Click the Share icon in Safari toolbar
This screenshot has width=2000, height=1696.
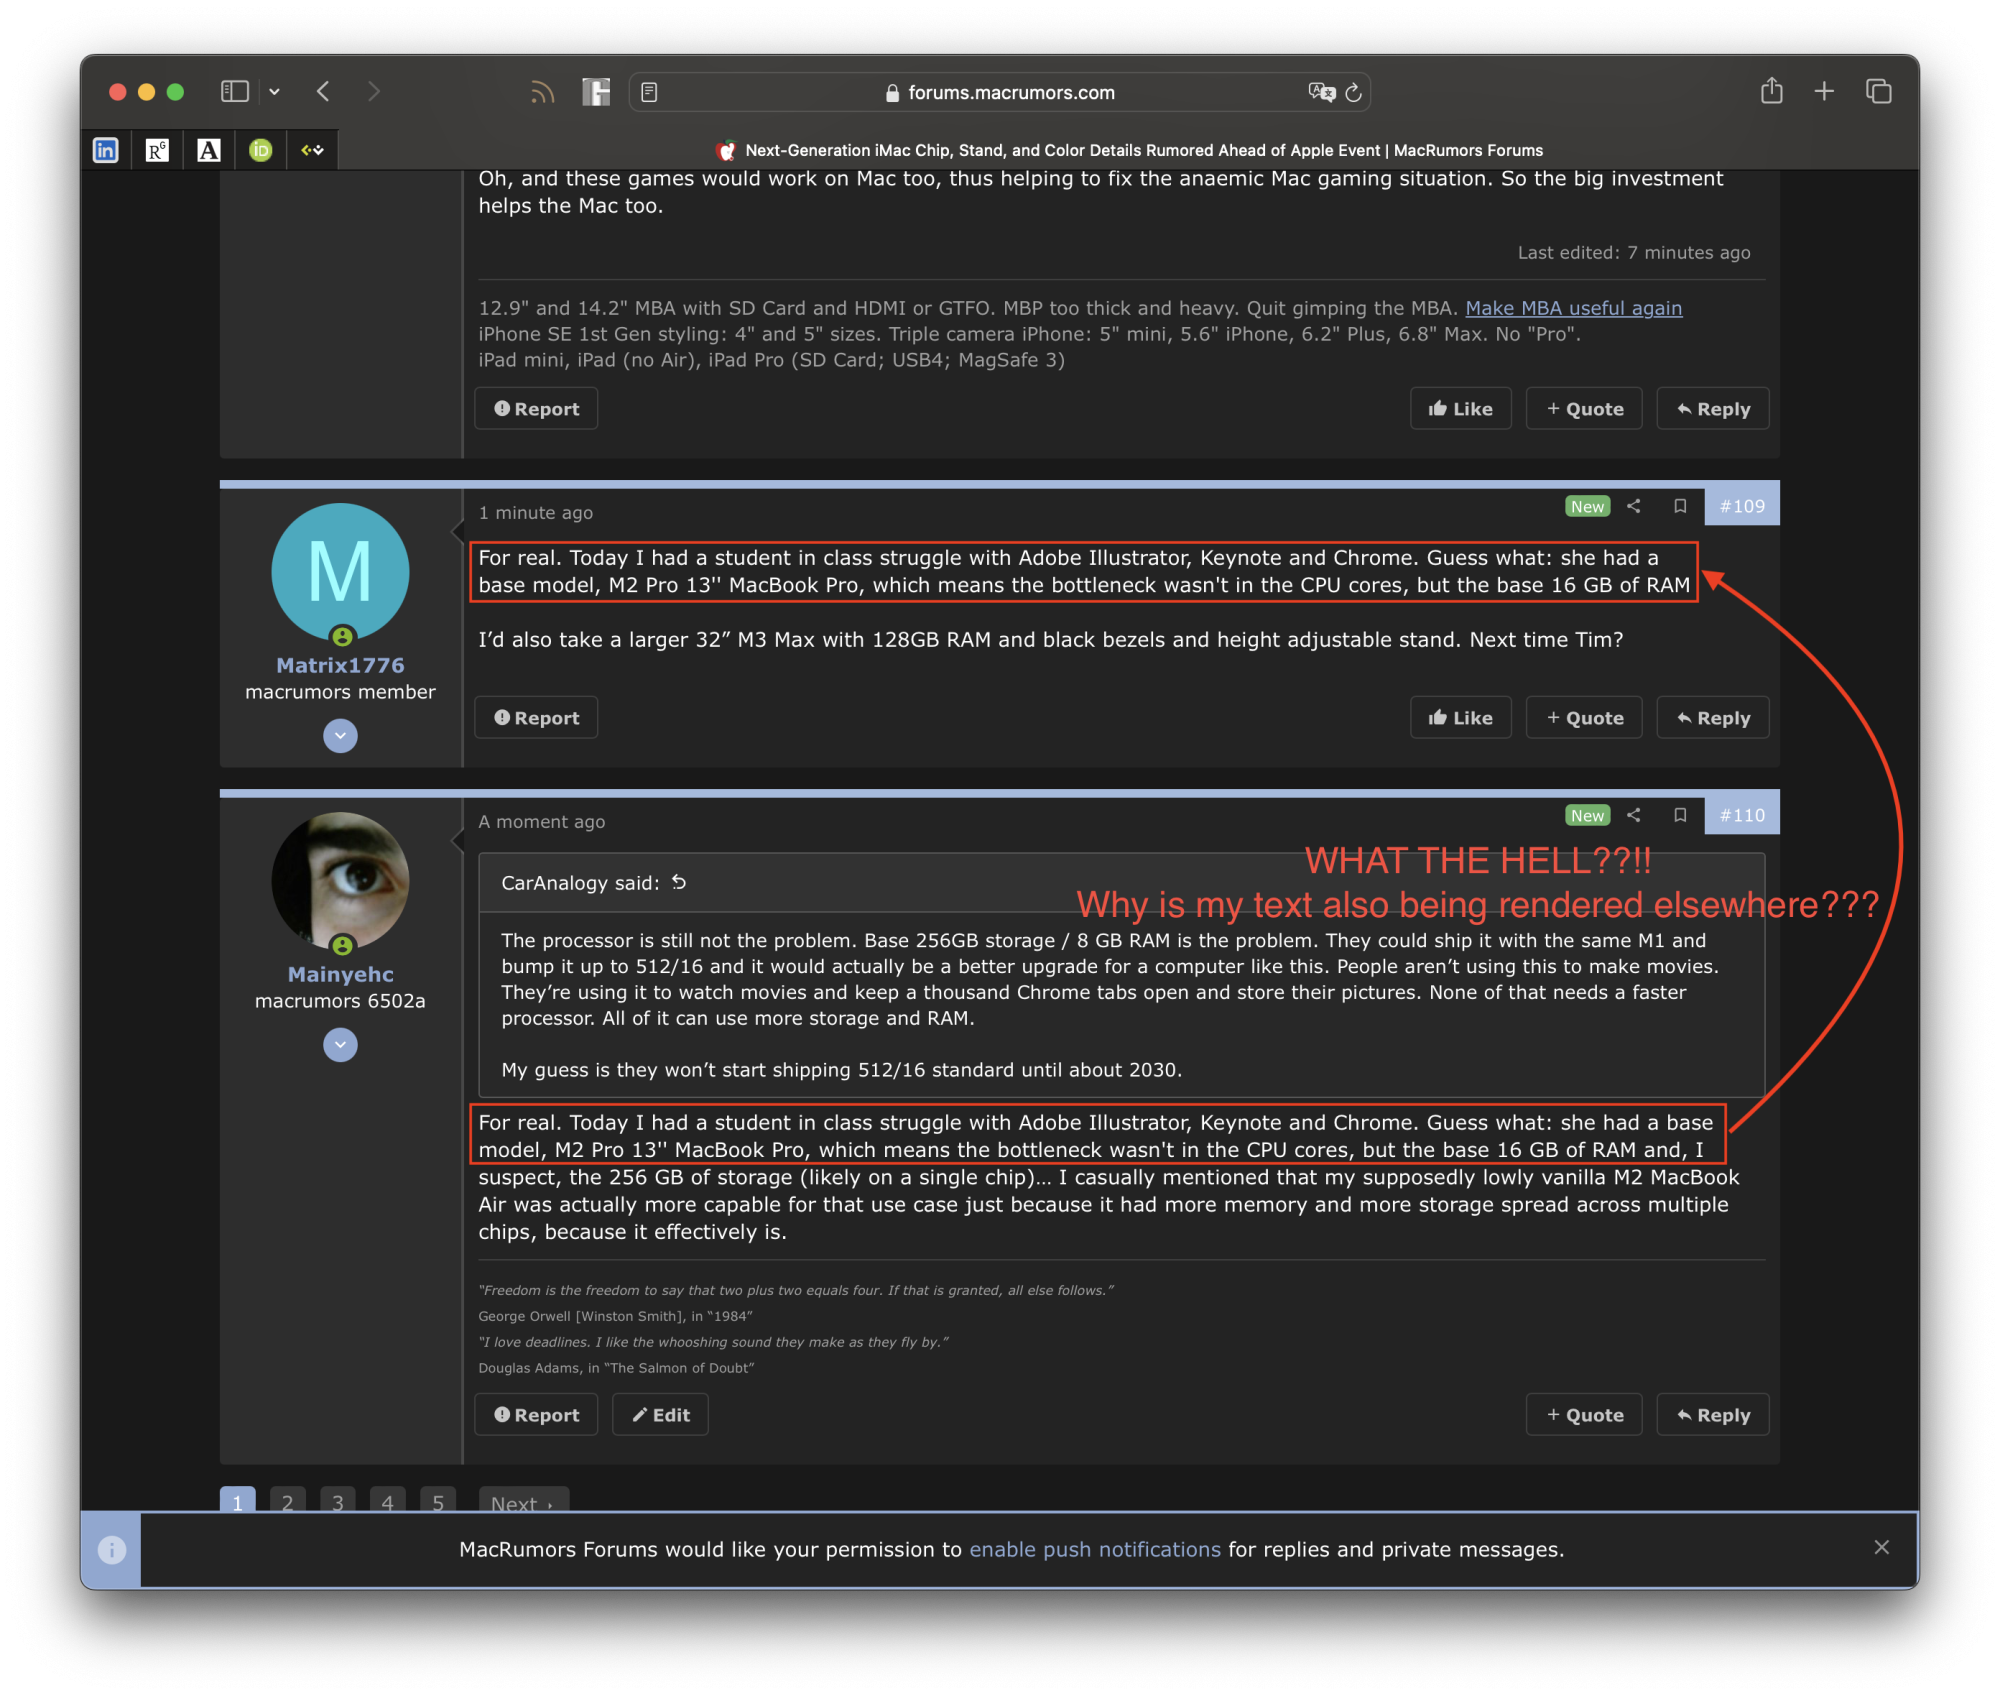pyautogui.click(x=1771, y=92)
